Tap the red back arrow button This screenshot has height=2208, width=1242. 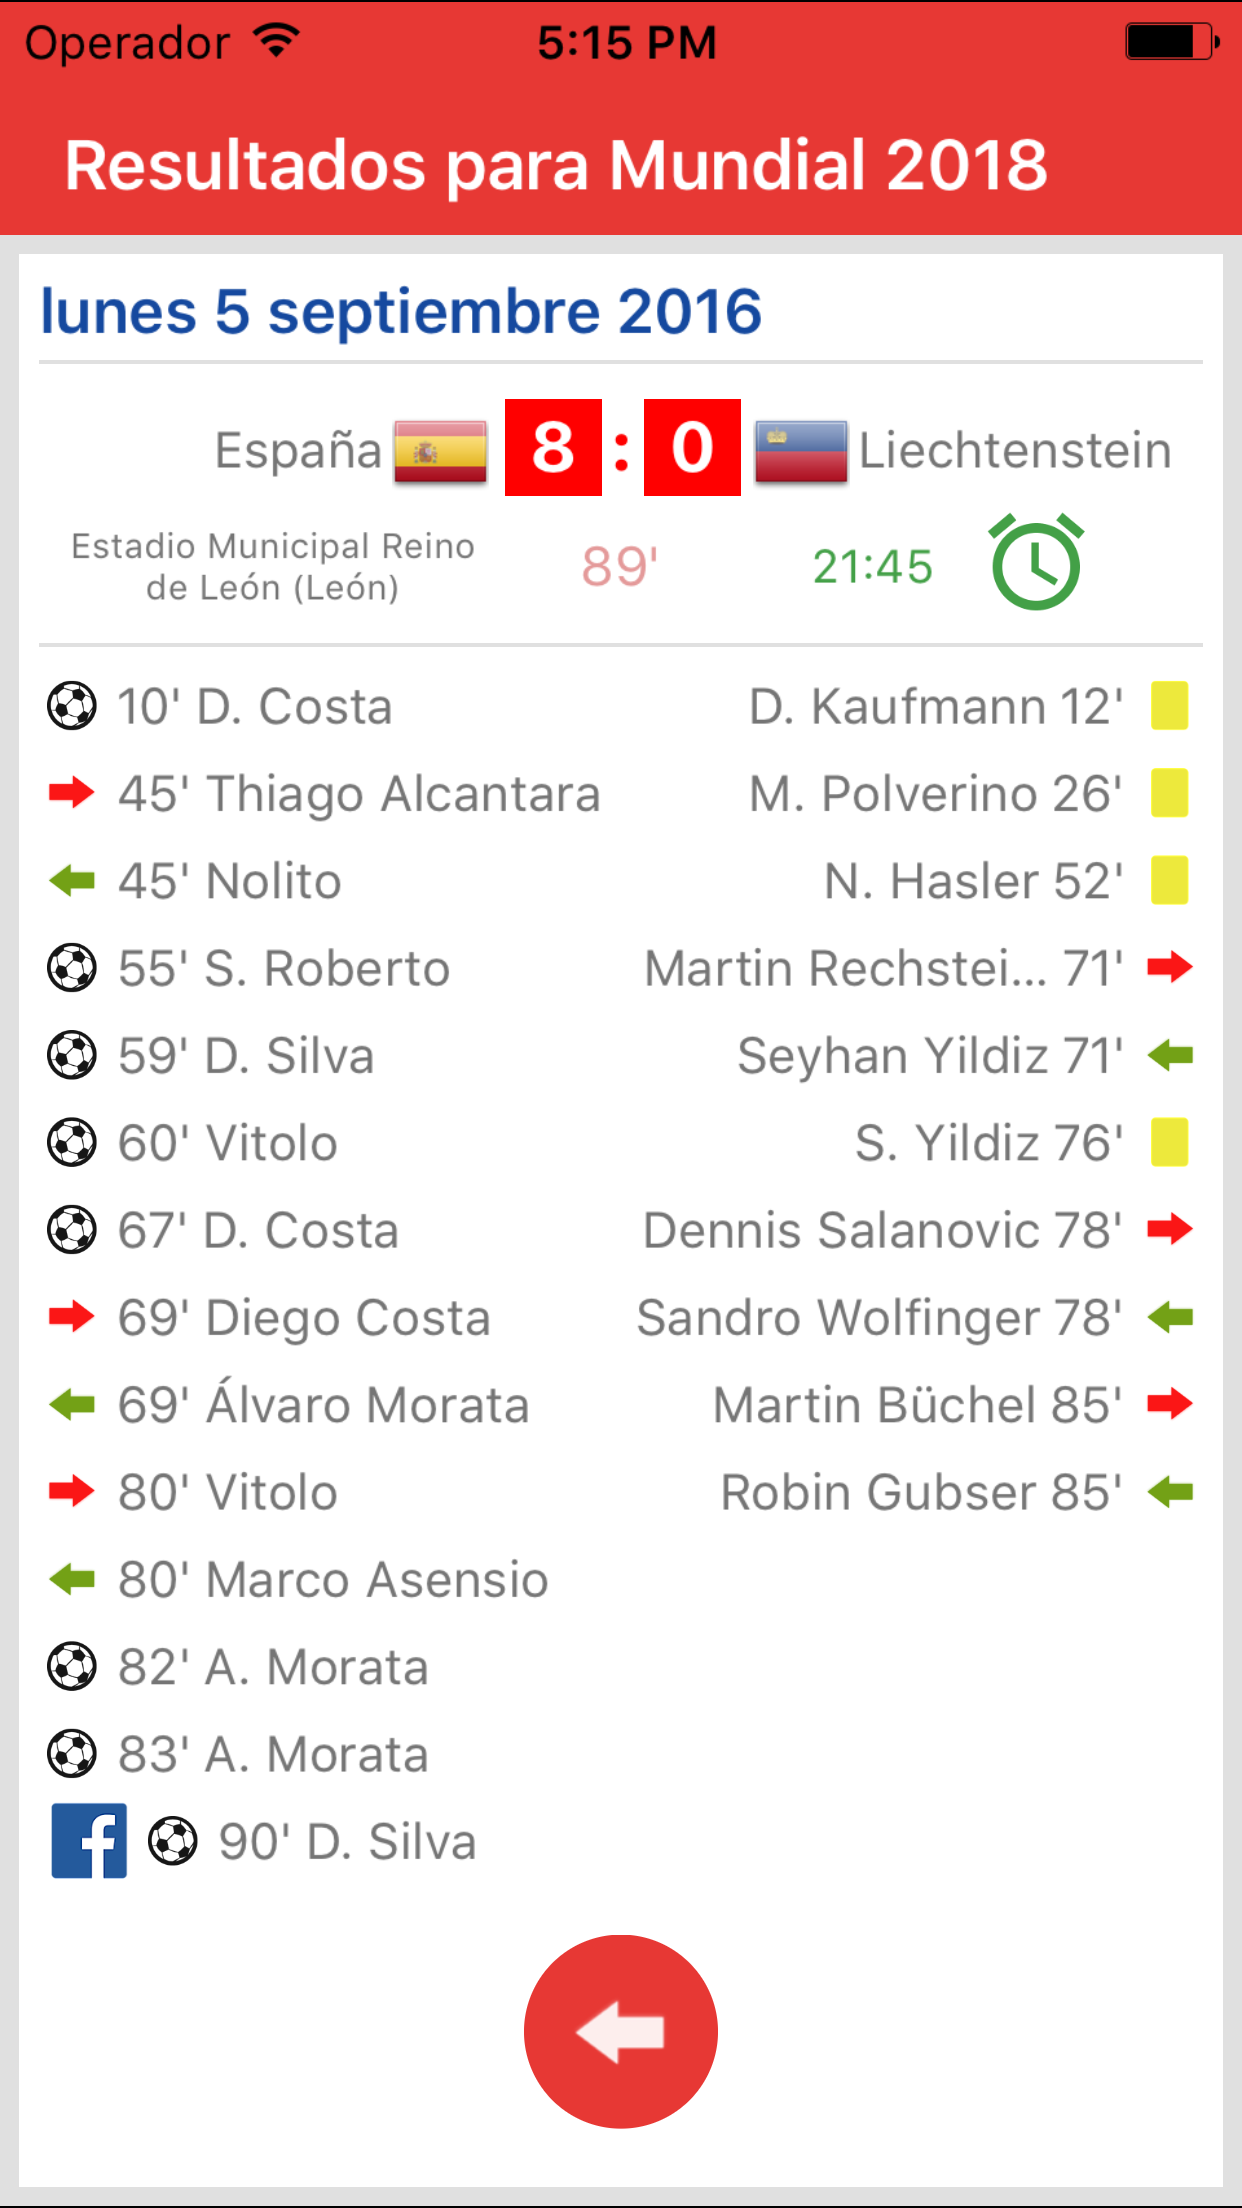pos(621,2031)
